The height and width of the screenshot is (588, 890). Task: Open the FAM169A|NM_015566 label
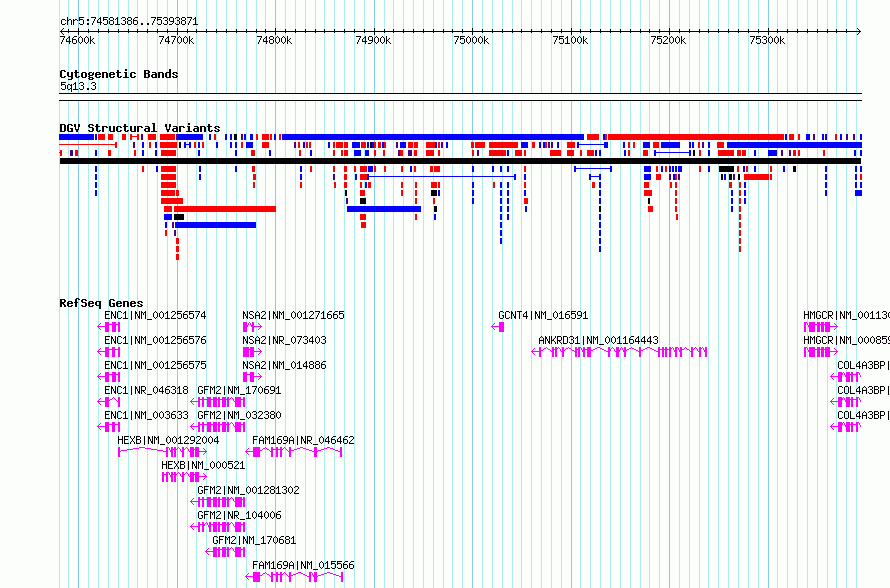pyautogui.click(x=303, y=565)
